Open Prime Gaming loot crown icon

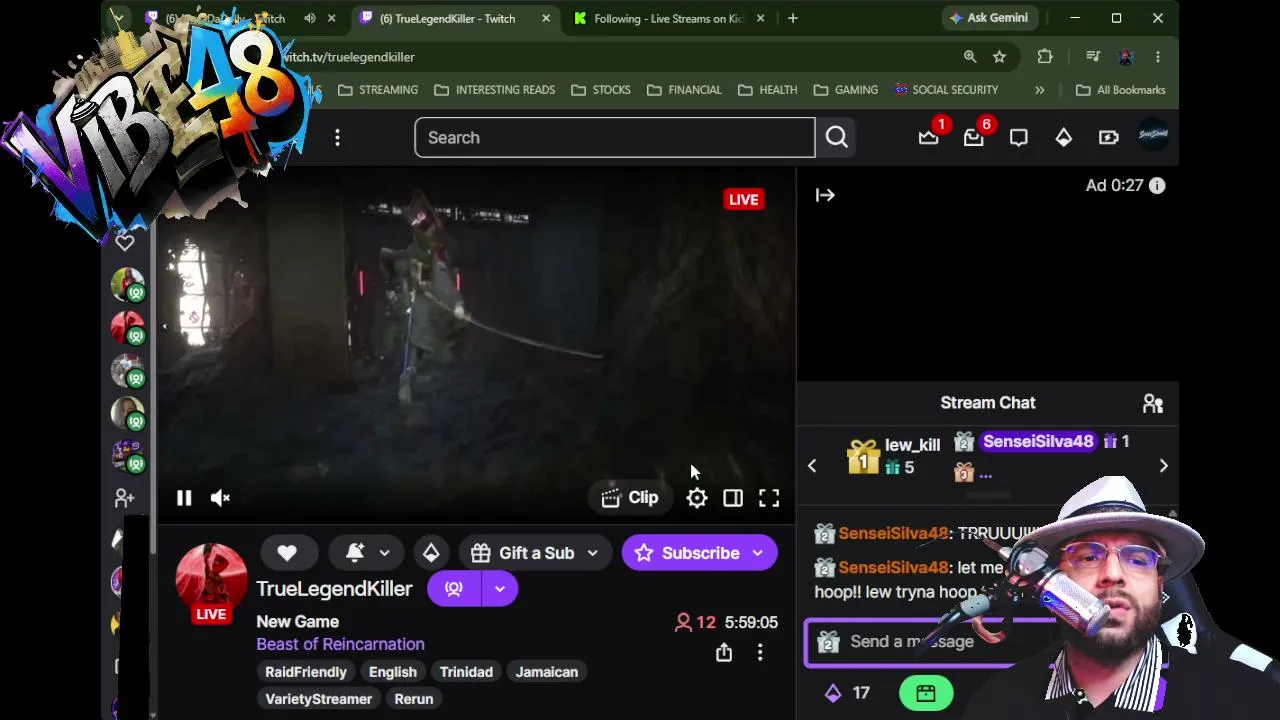tap(929, 137)
